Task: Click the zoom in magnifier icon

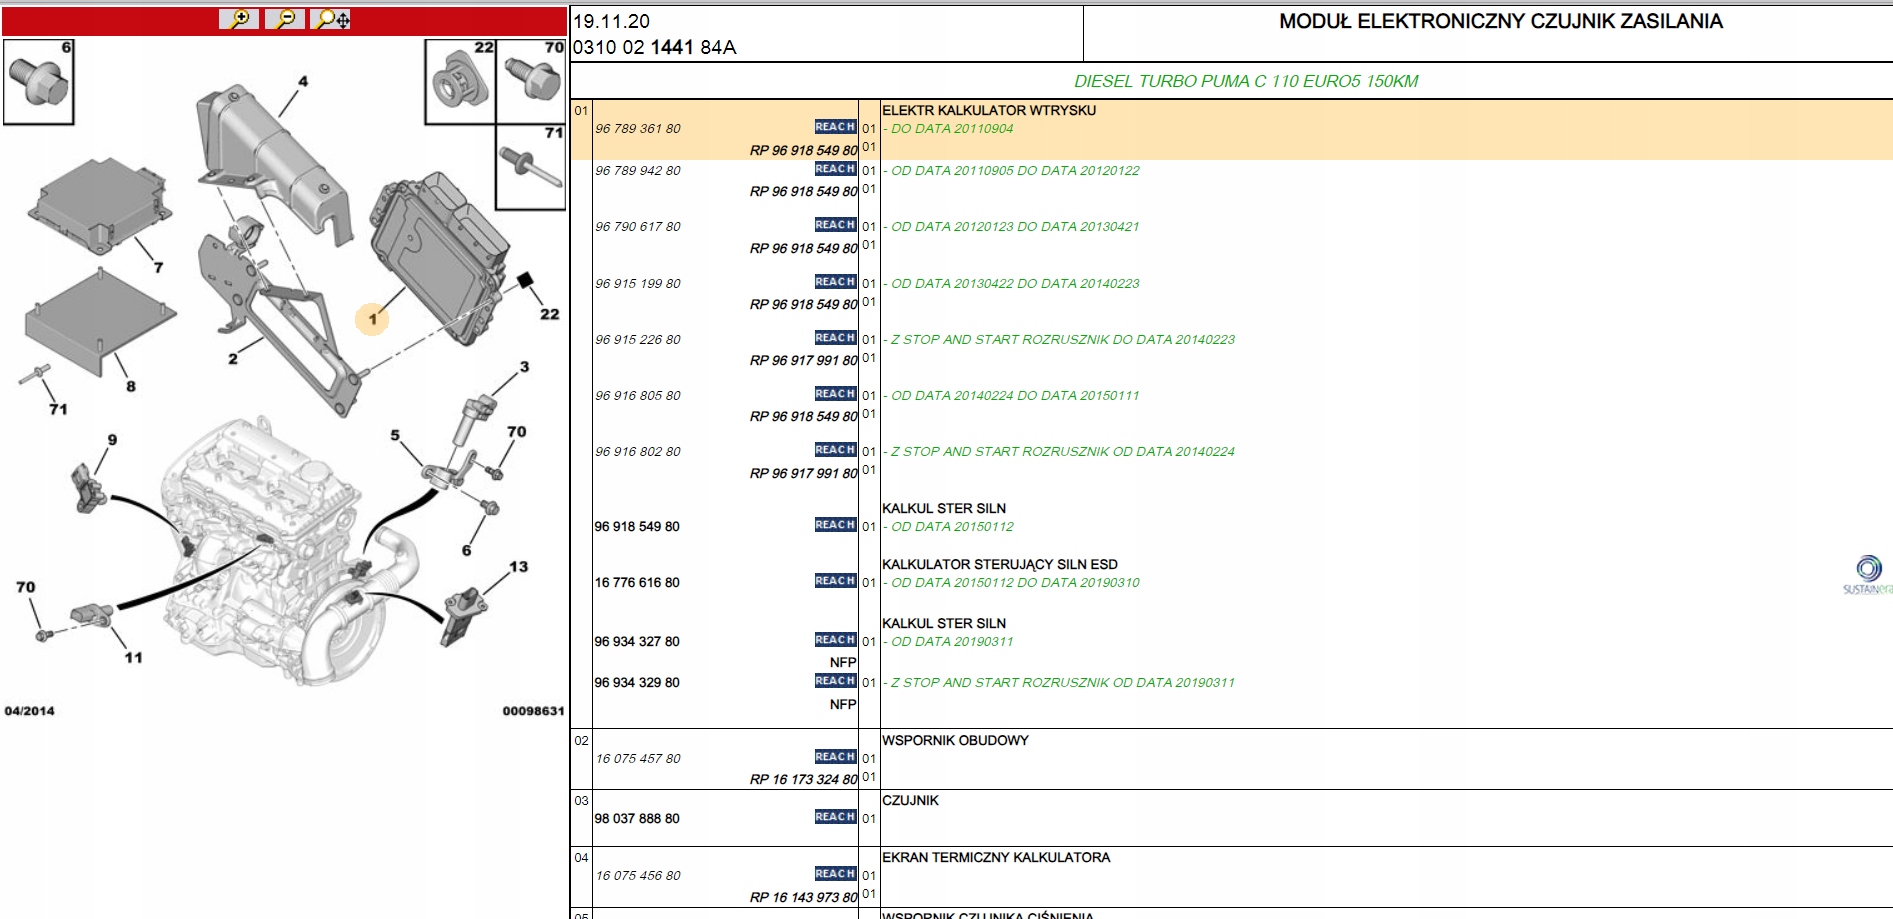Action: coord(239,19)
